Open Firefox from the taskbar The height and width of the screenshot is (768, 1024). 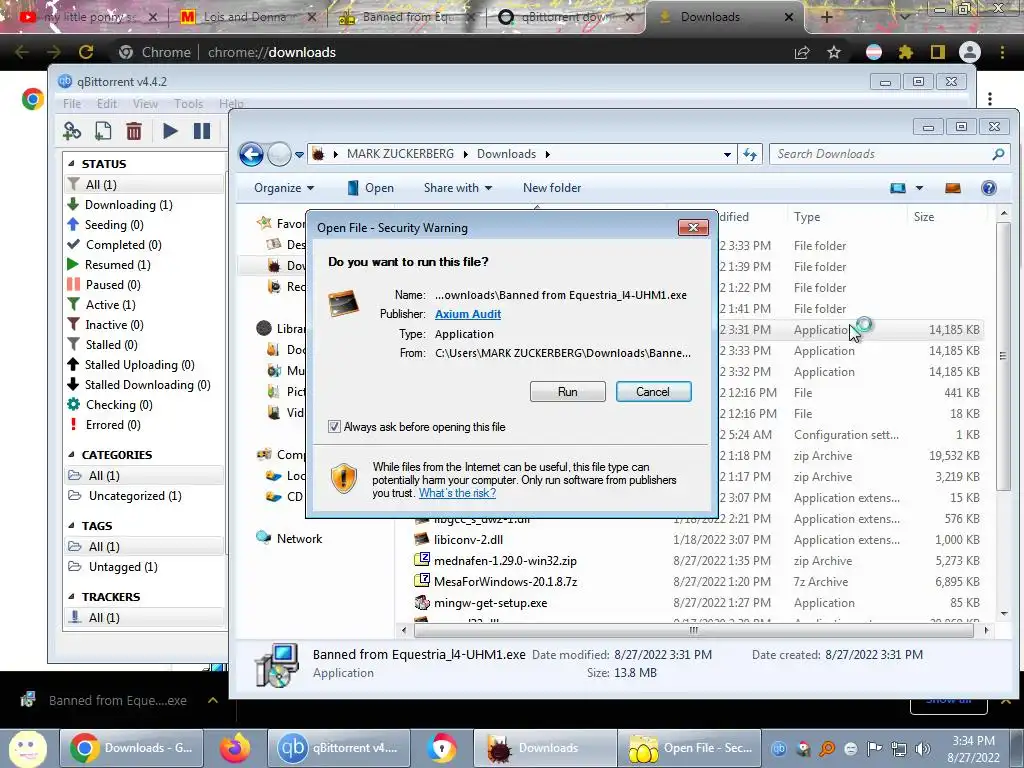tap(235, 748)
